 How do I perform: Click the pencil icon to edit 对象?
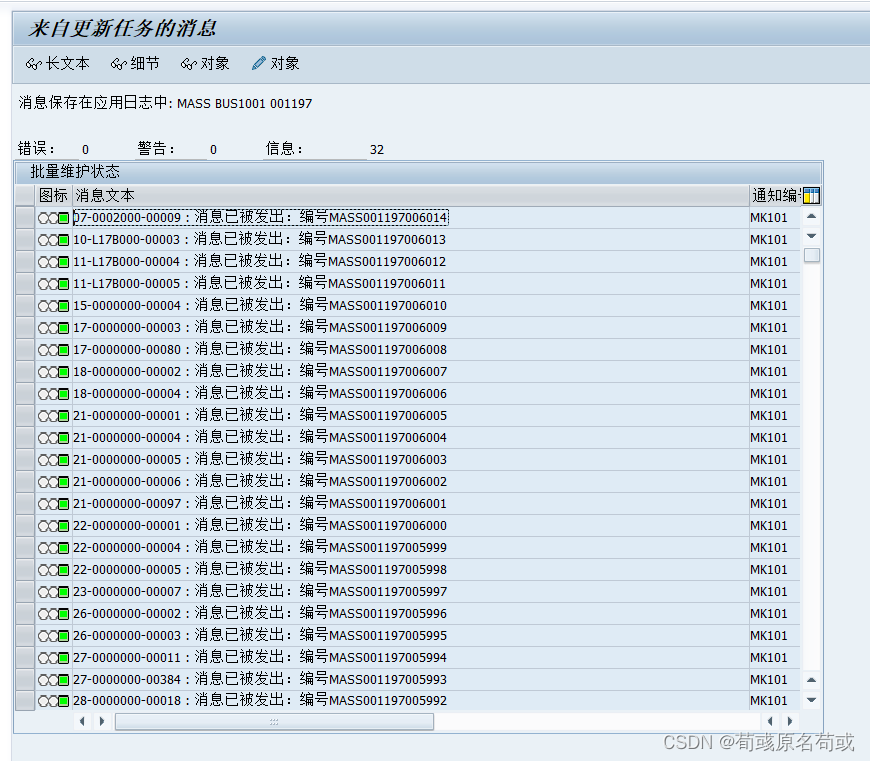coord(258,63)
